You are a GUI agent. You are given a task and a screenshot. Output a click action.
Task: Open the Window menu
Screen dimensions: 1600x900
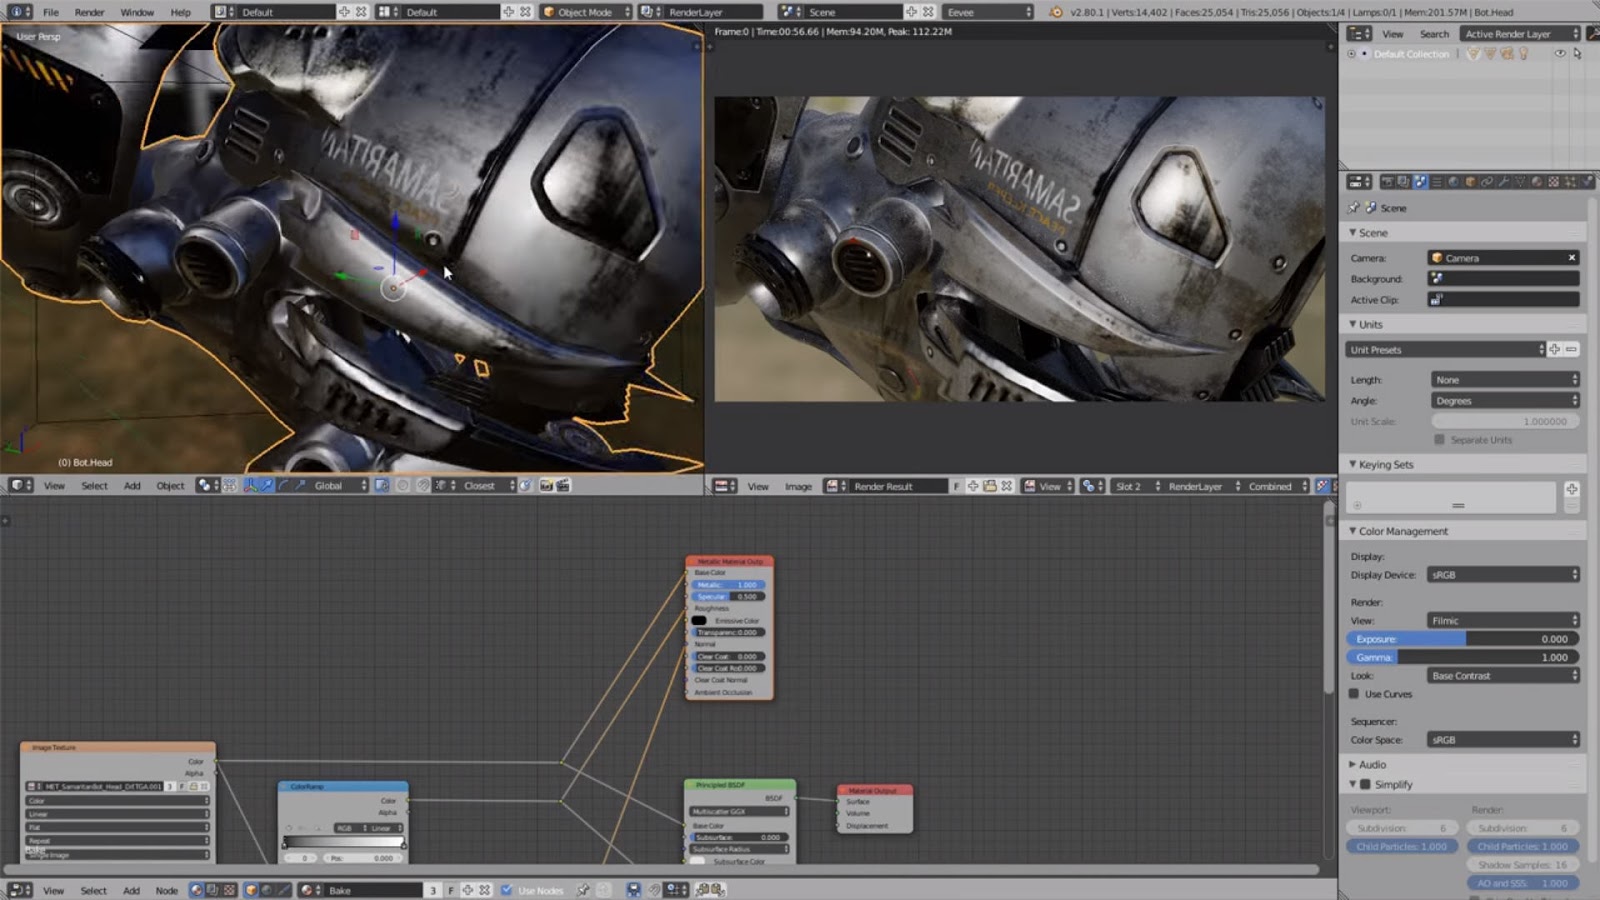(x=137, y=12)
